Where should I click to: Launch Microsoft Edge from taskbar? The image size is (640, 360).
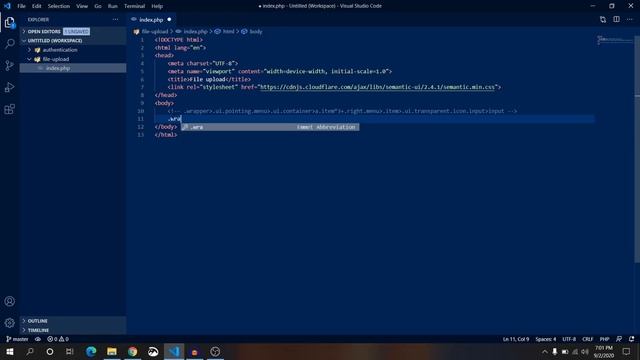[91, 351]
